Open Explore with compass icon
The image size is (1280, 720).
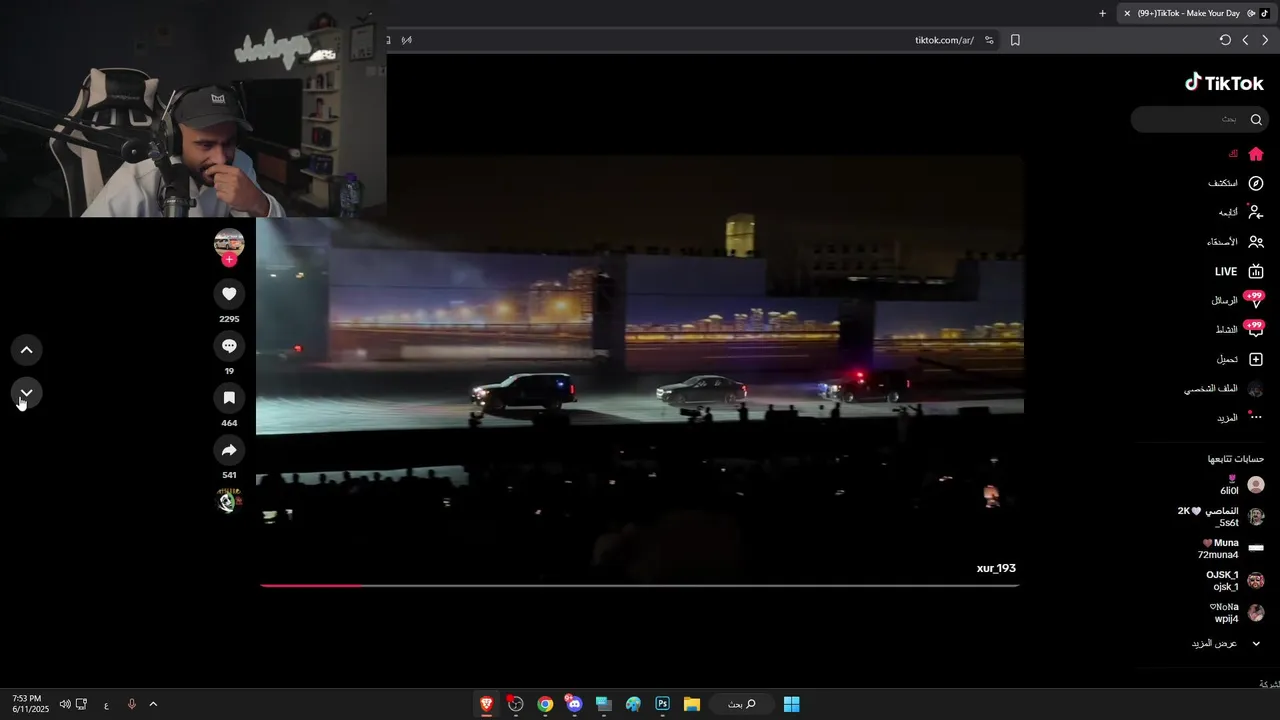click(1236, 183)
